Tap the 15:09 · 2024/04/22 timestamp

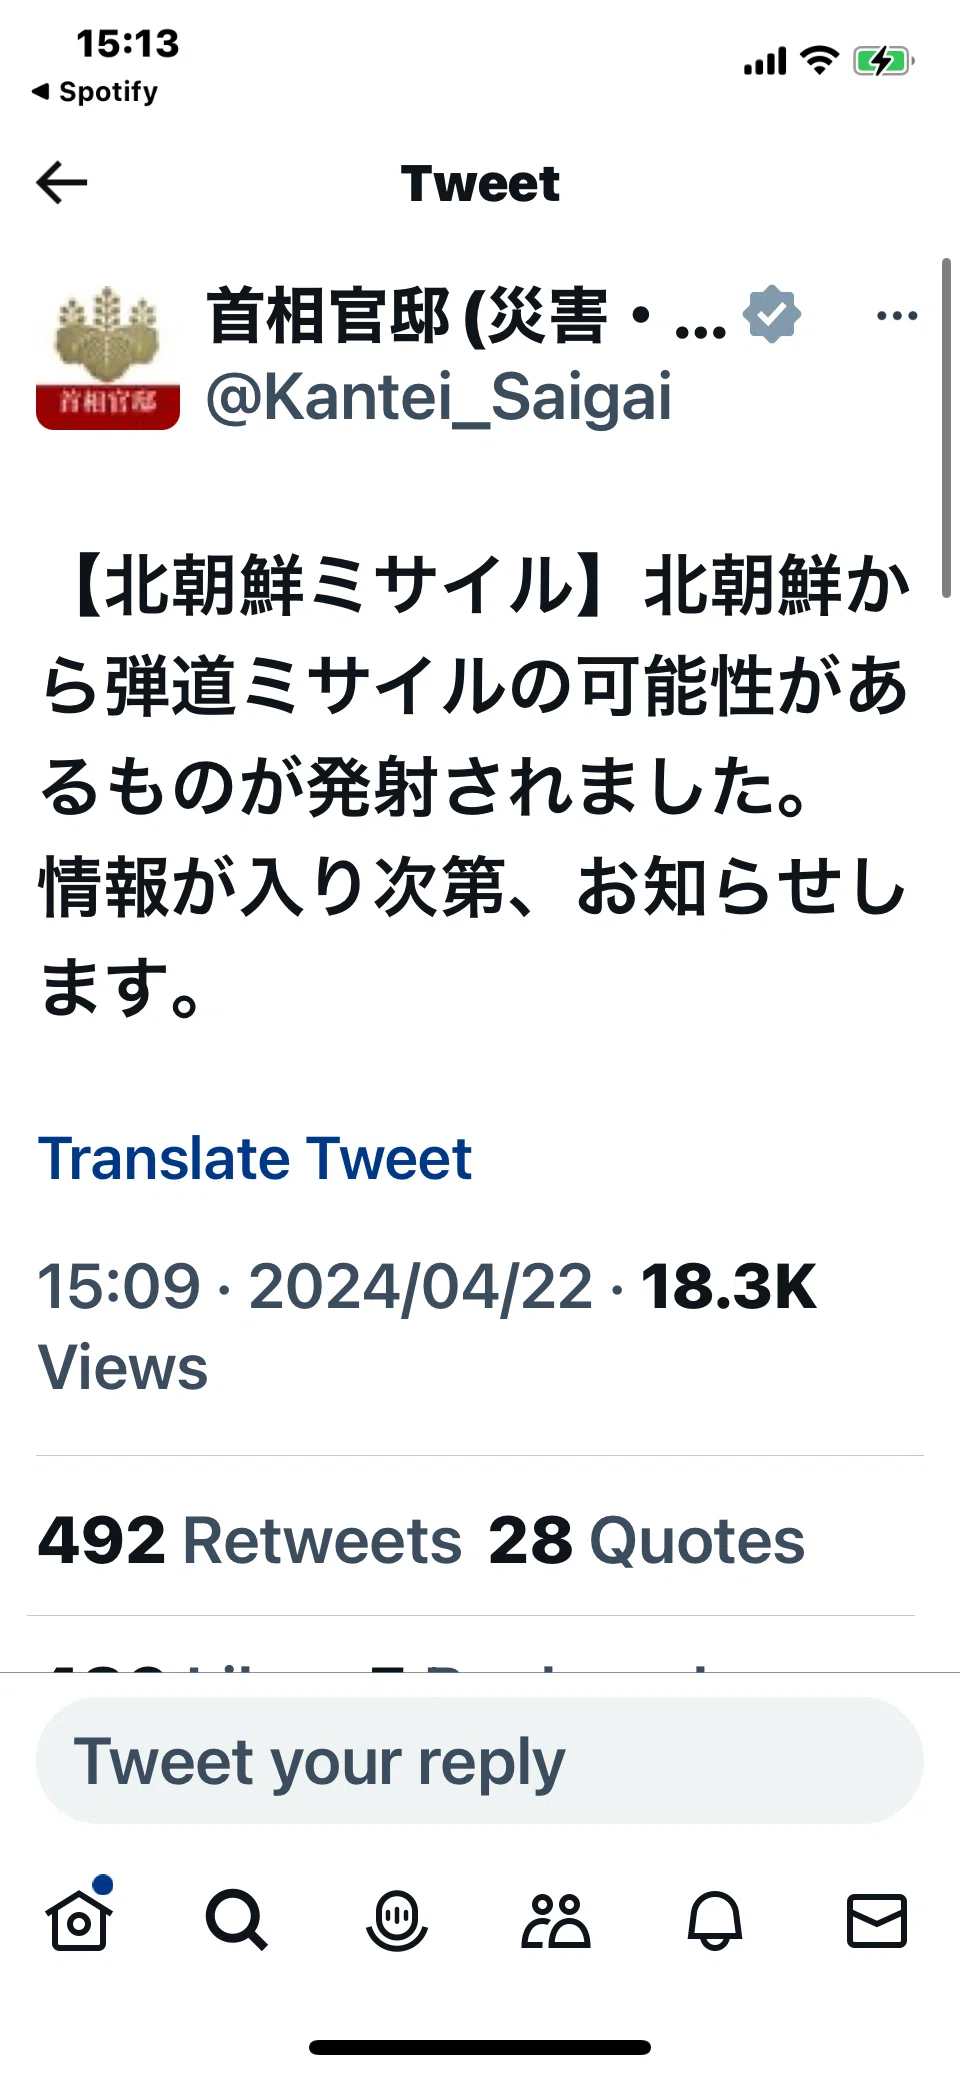(315, 1286)
